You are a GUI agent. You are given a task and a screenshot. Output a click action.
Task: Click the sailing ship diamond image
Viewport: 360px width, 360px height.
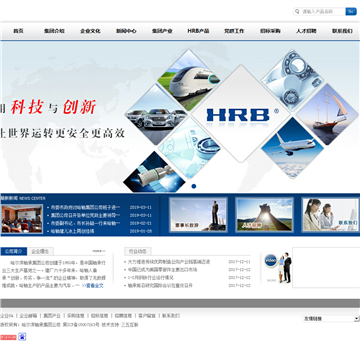click(327, 115)
